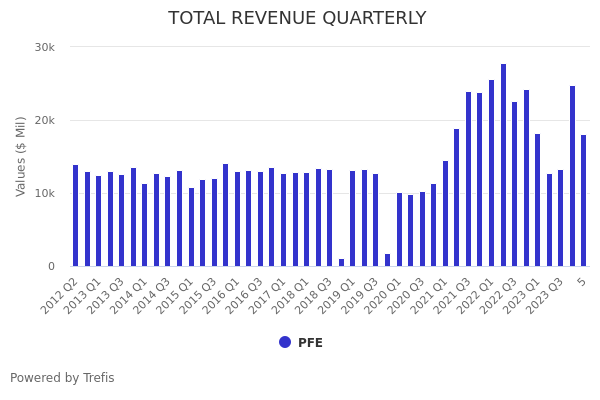Select the tallest revenue bar in the chart
600x400 pixels.
click(x=503, y=165)
